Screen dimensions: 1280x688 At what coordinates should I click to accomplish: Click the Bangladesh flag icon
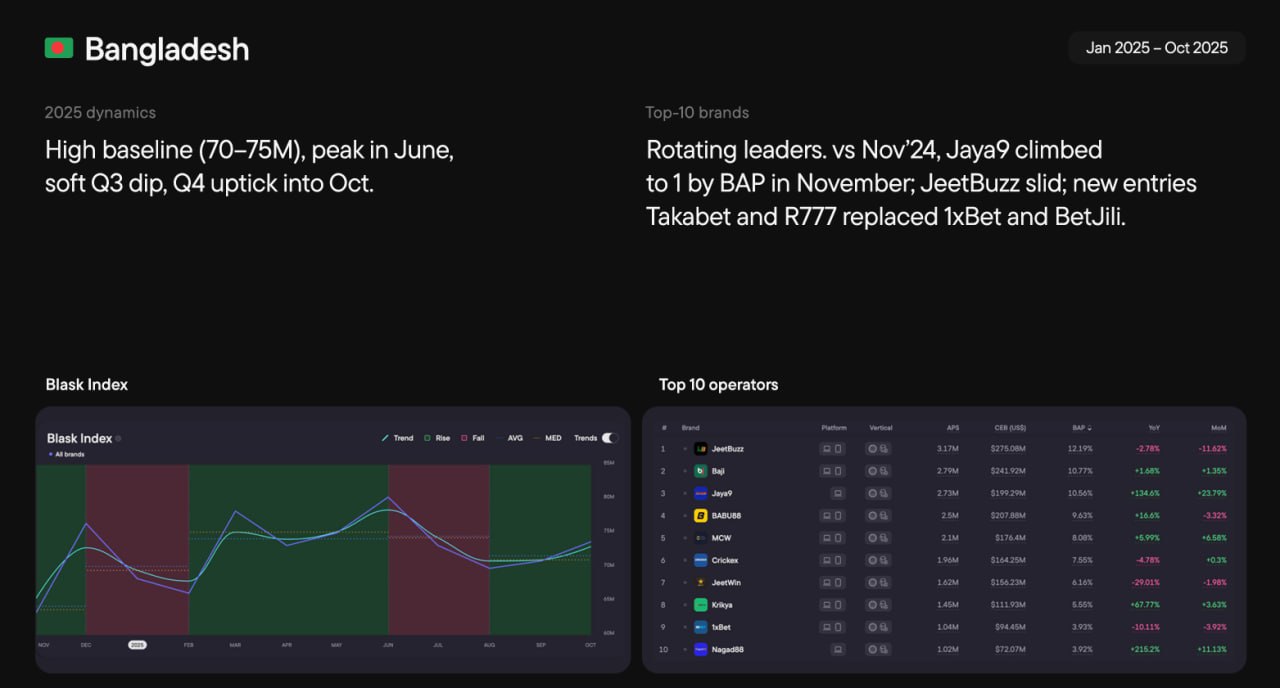59,48
